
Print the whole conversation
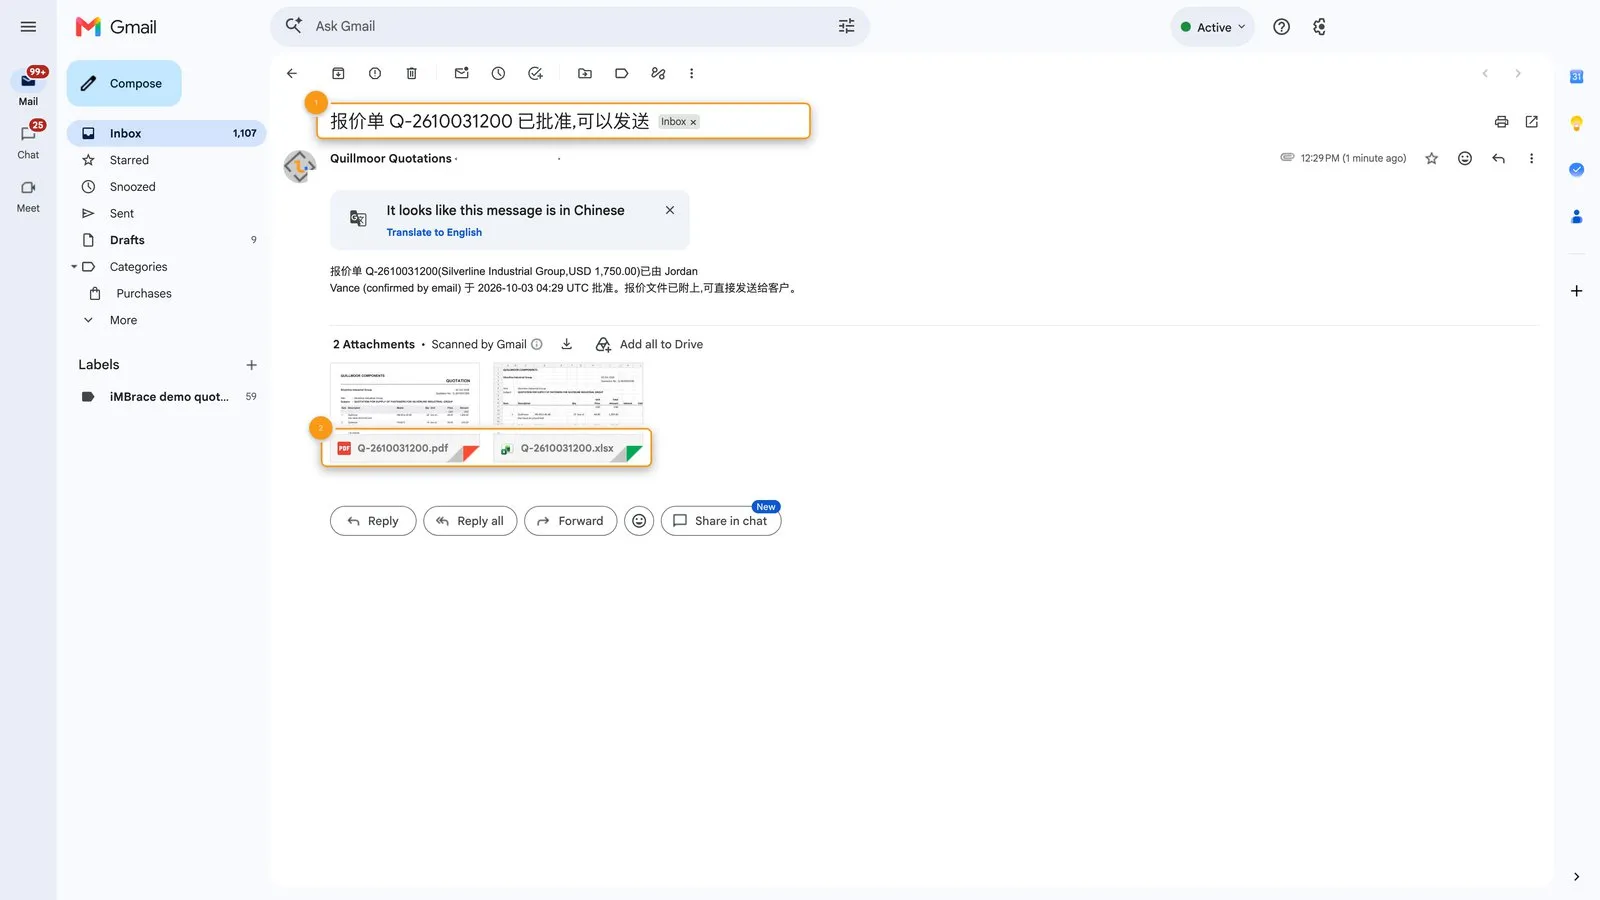[x=1501, y=122]
